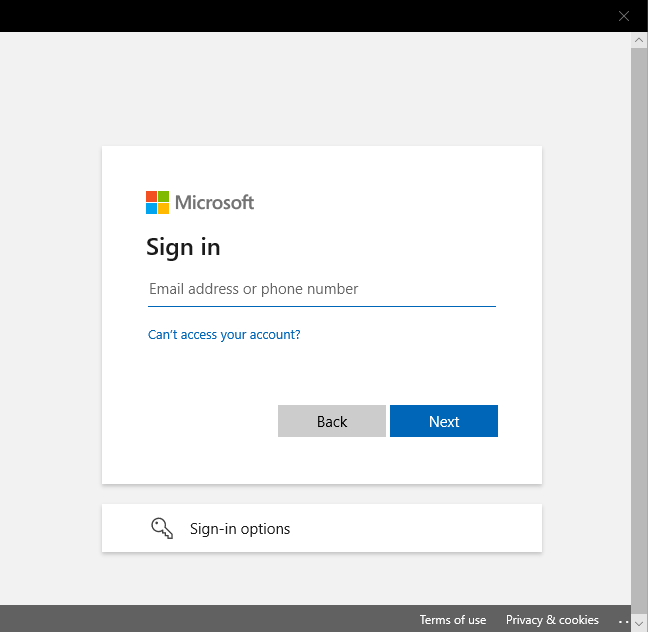Open Terms of use link
Image resolution: width=648 pixels, height=632 pixels.
pos(453,620)
